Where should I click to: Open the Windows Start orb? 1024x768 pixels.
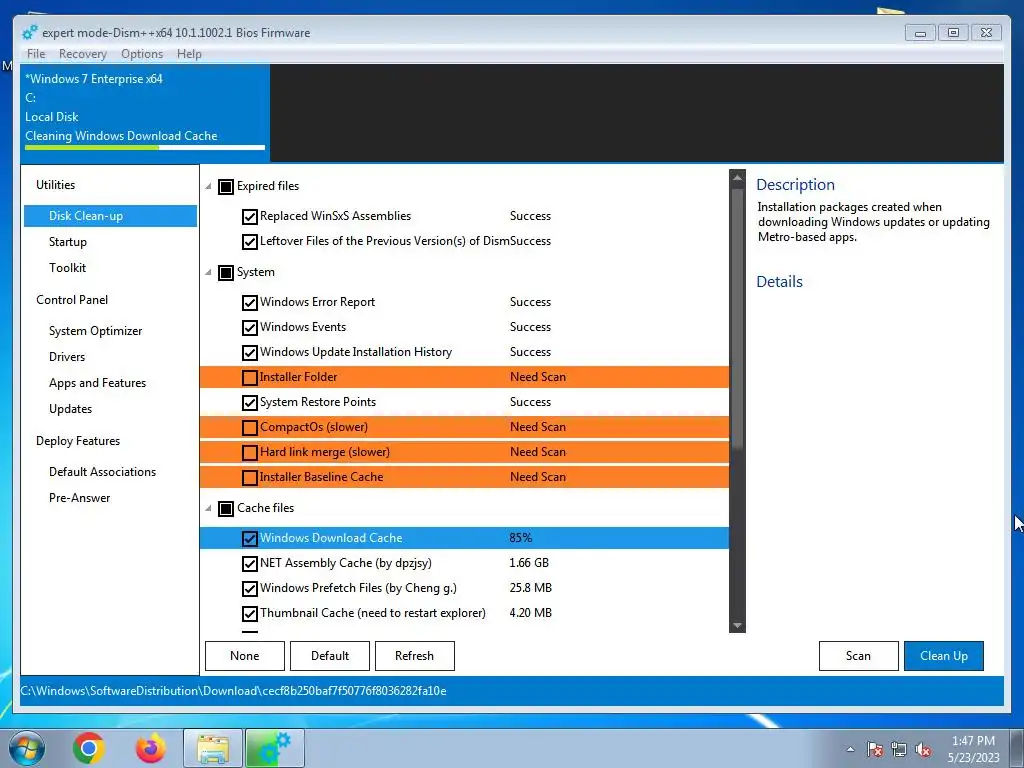(27, 748)
